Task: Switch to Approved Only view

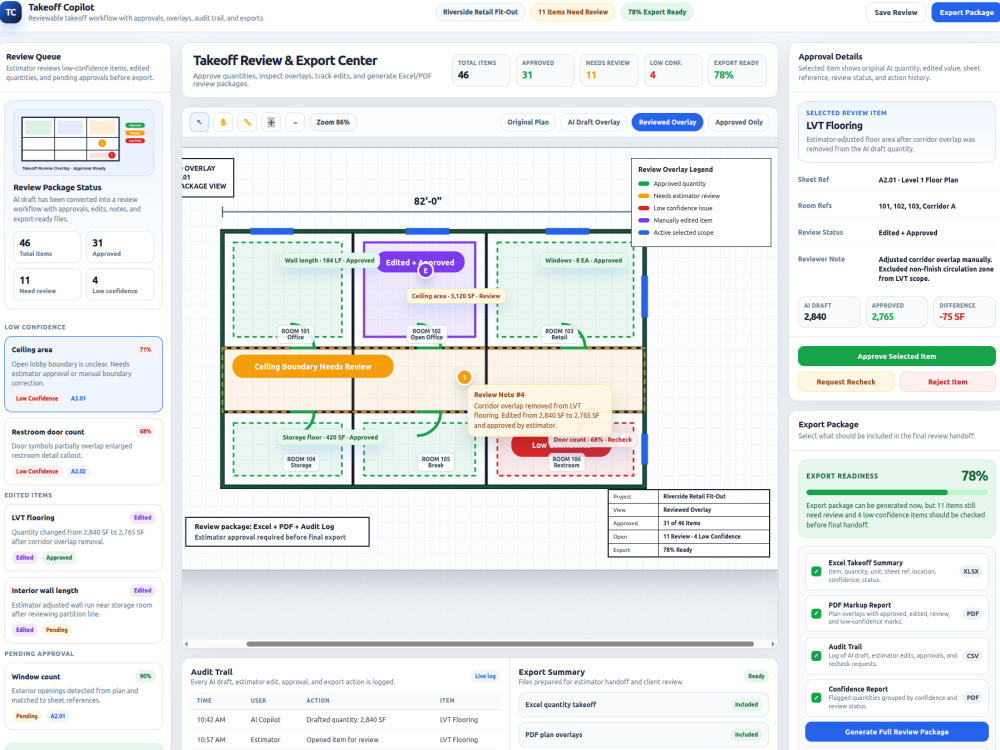Action: (x=739, y=122)
